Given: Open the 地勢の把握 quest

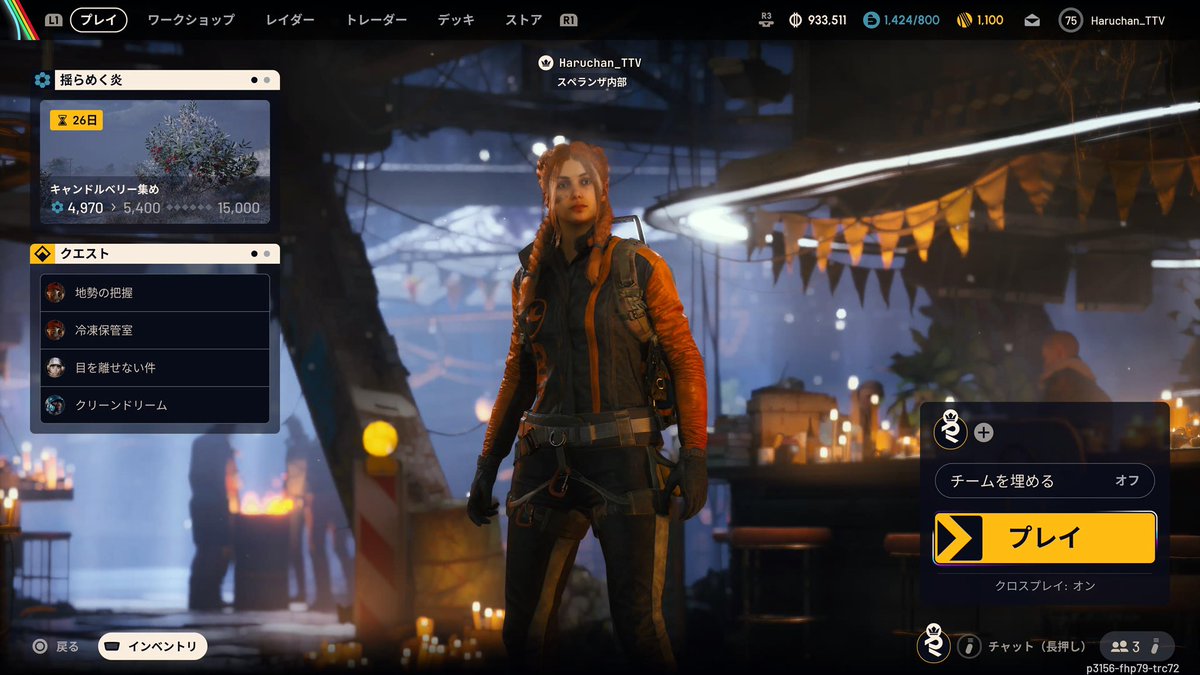Looking at the screenshot, I should tap(155, 293).
